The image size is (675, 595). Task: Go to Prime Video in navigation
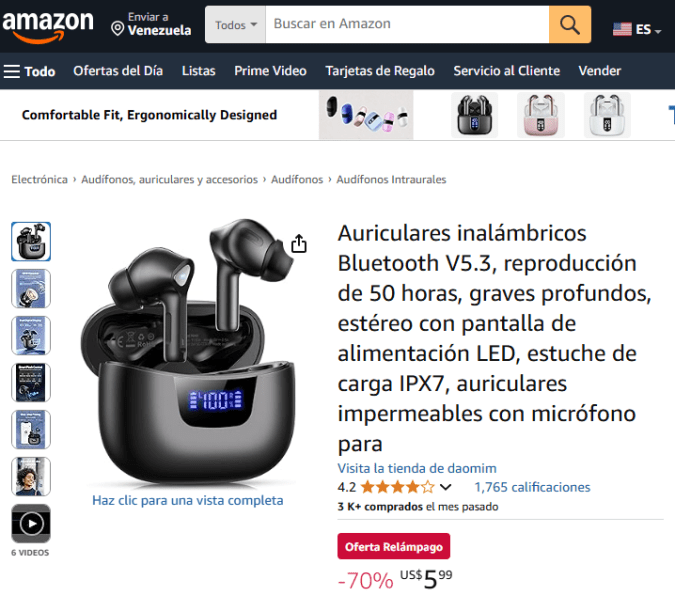click(270, 71)
